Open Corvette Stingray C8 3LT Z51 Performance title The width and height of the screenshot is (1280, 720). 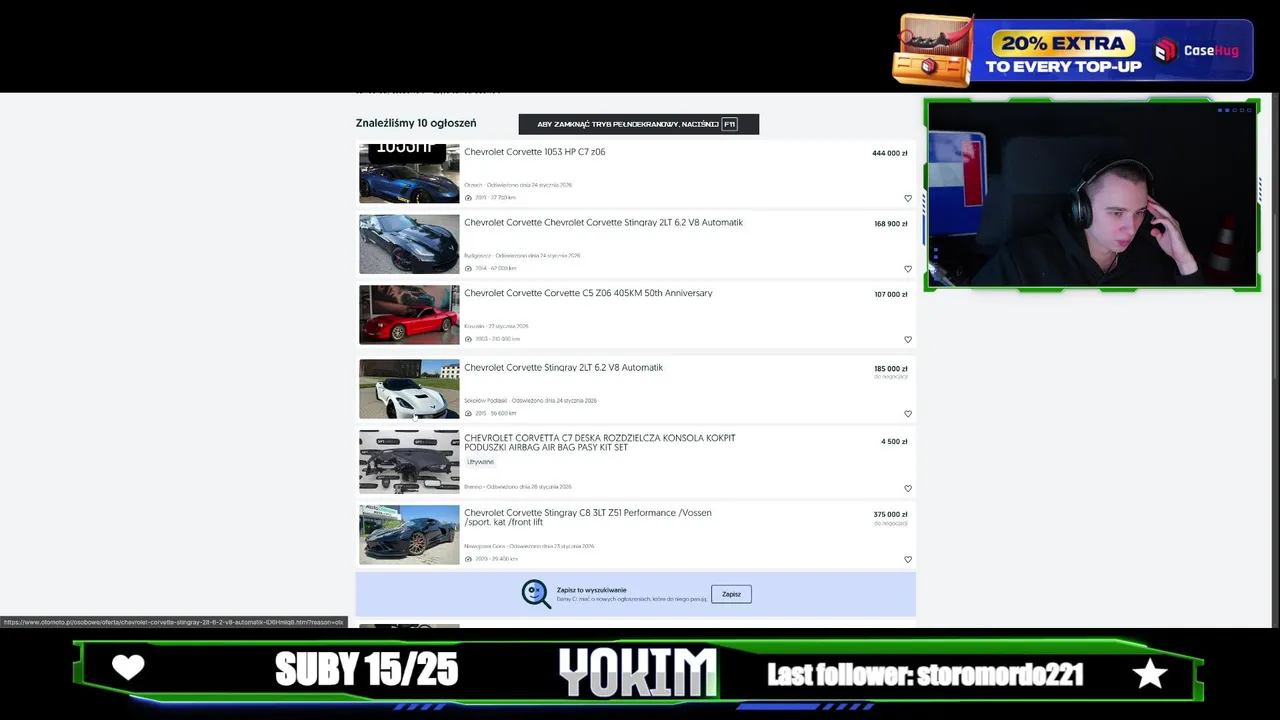coord(588,517)
